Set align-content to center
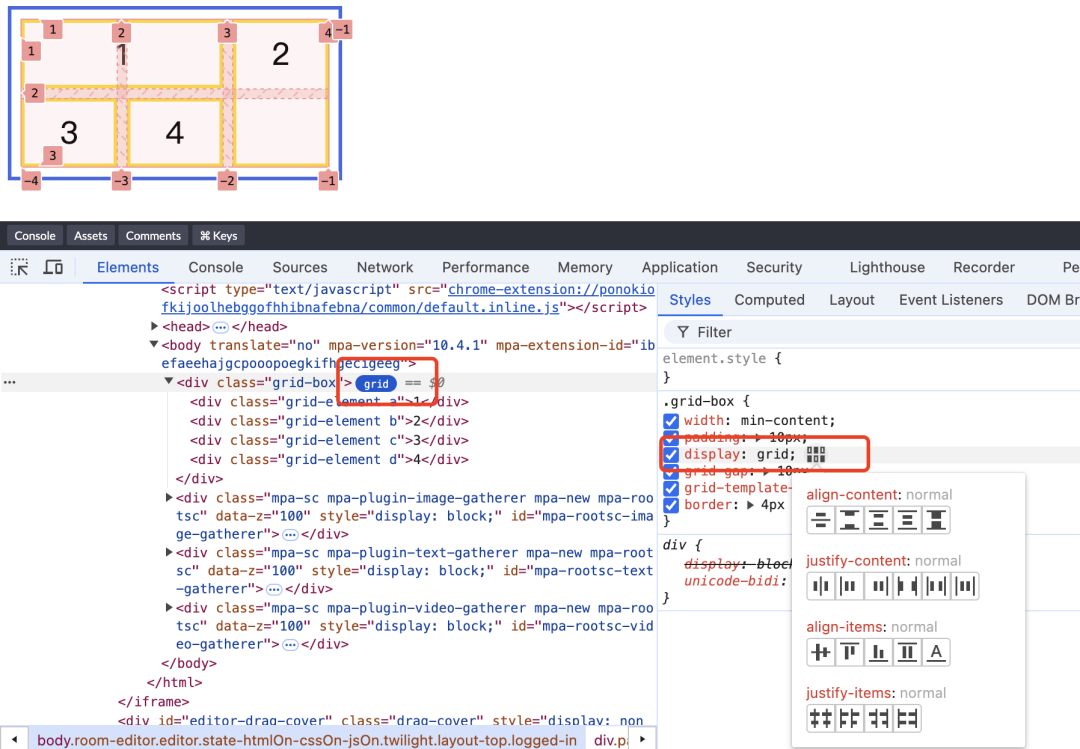 coord(820,520)
